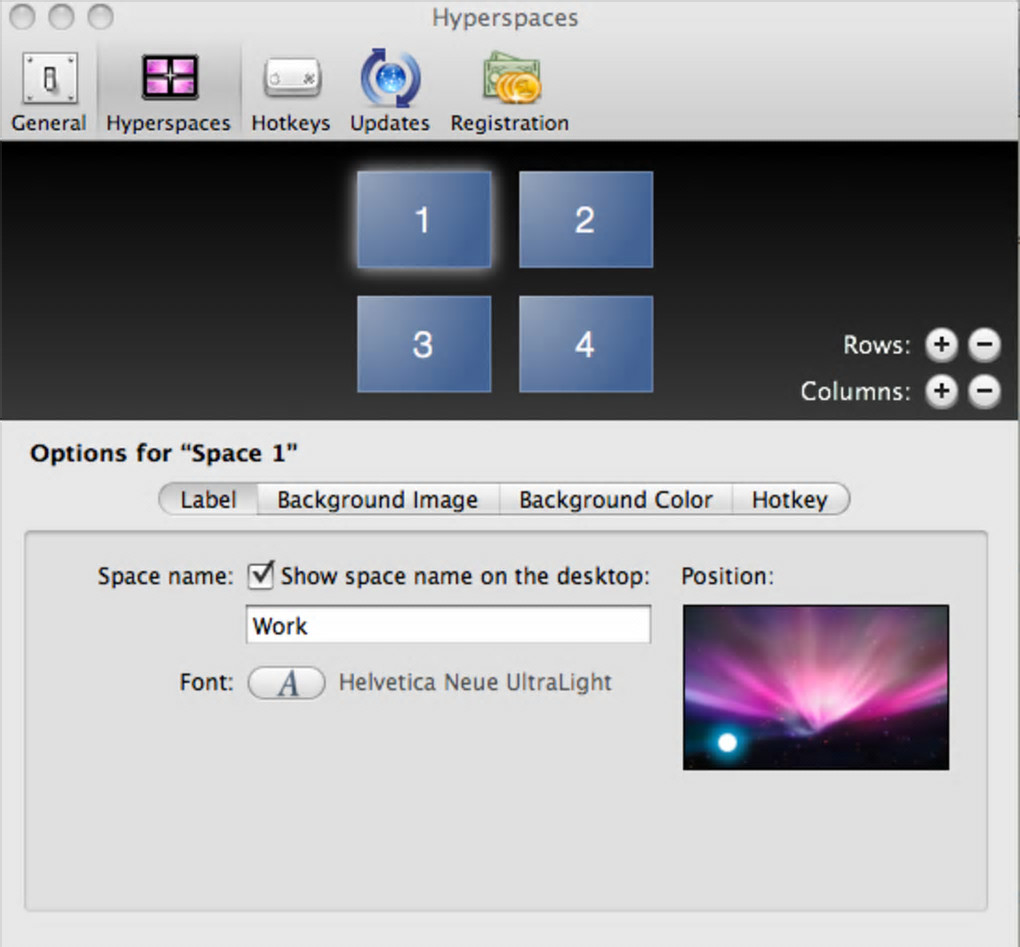Select the Hyperspaces toolbar icon
The width and height of the screenshot is (1020, 947).
click(169, 91)
